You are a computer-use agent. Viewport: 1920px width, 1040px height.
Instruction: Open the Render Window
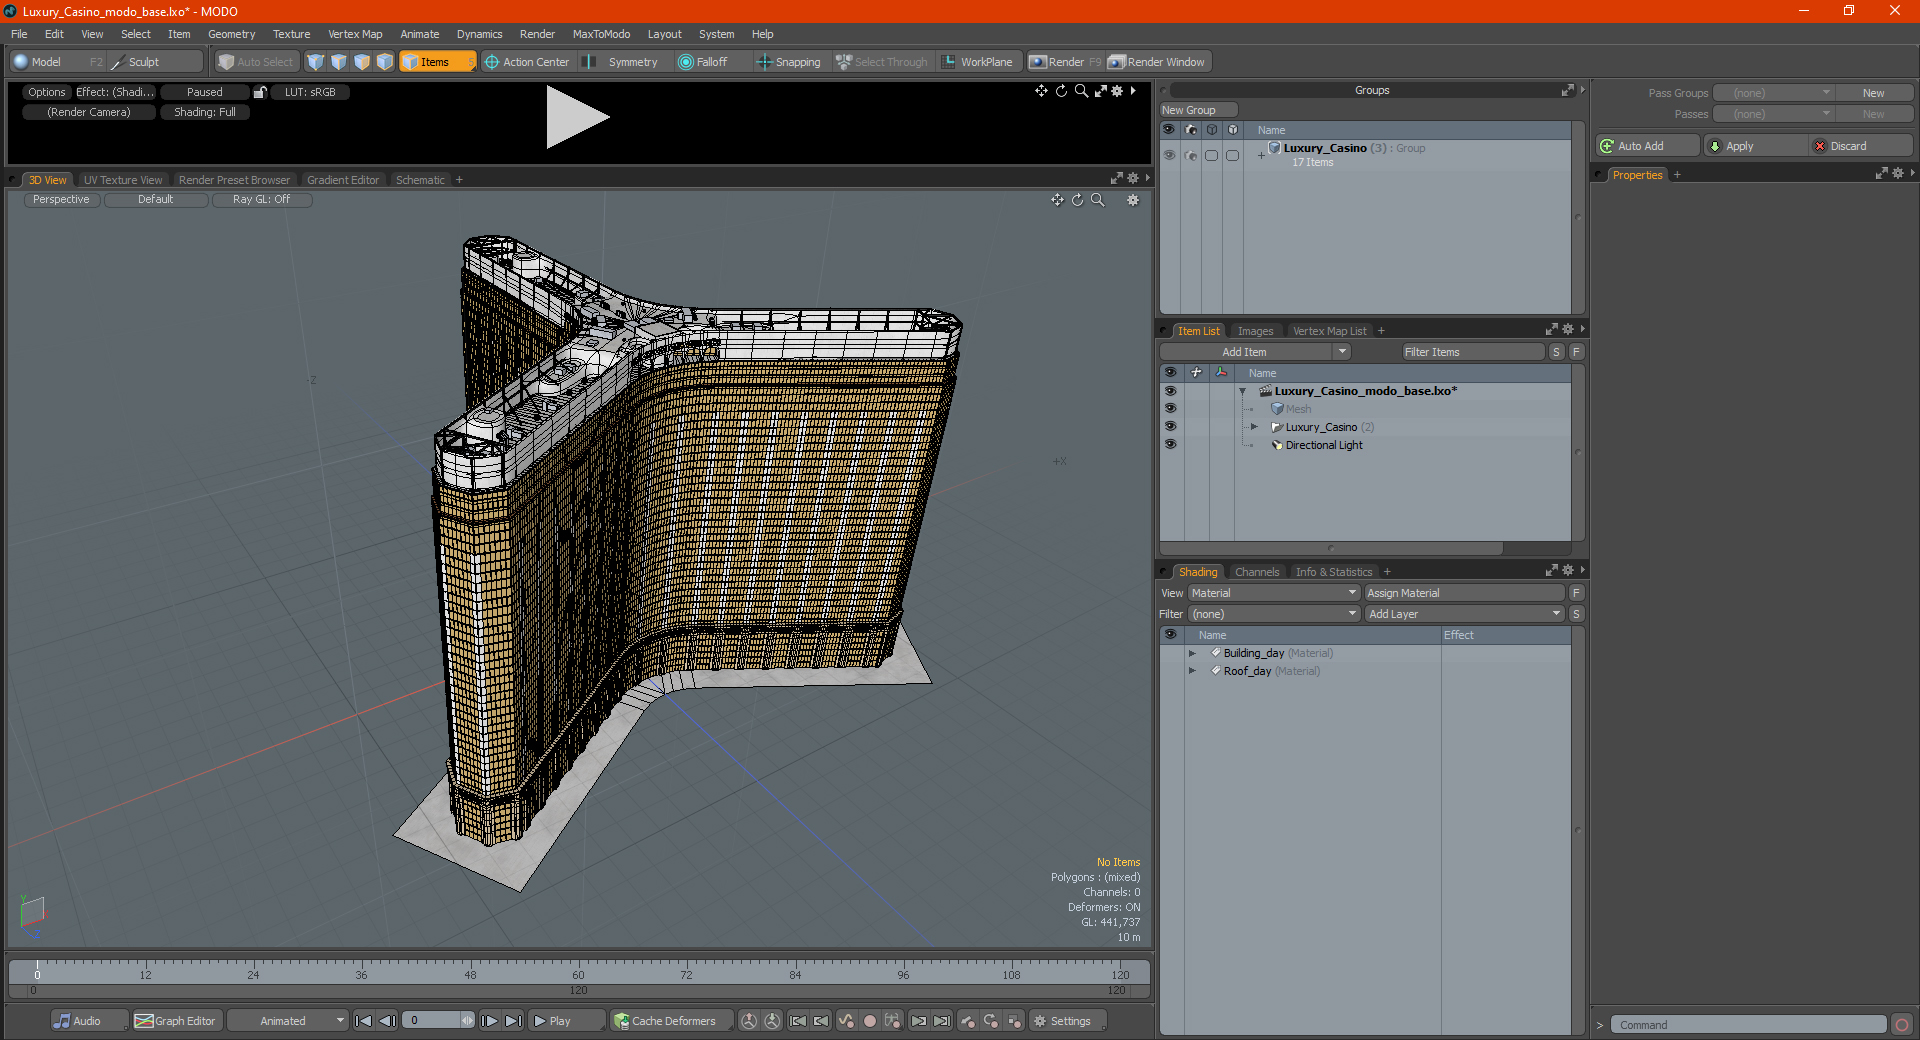(1158, 62)
